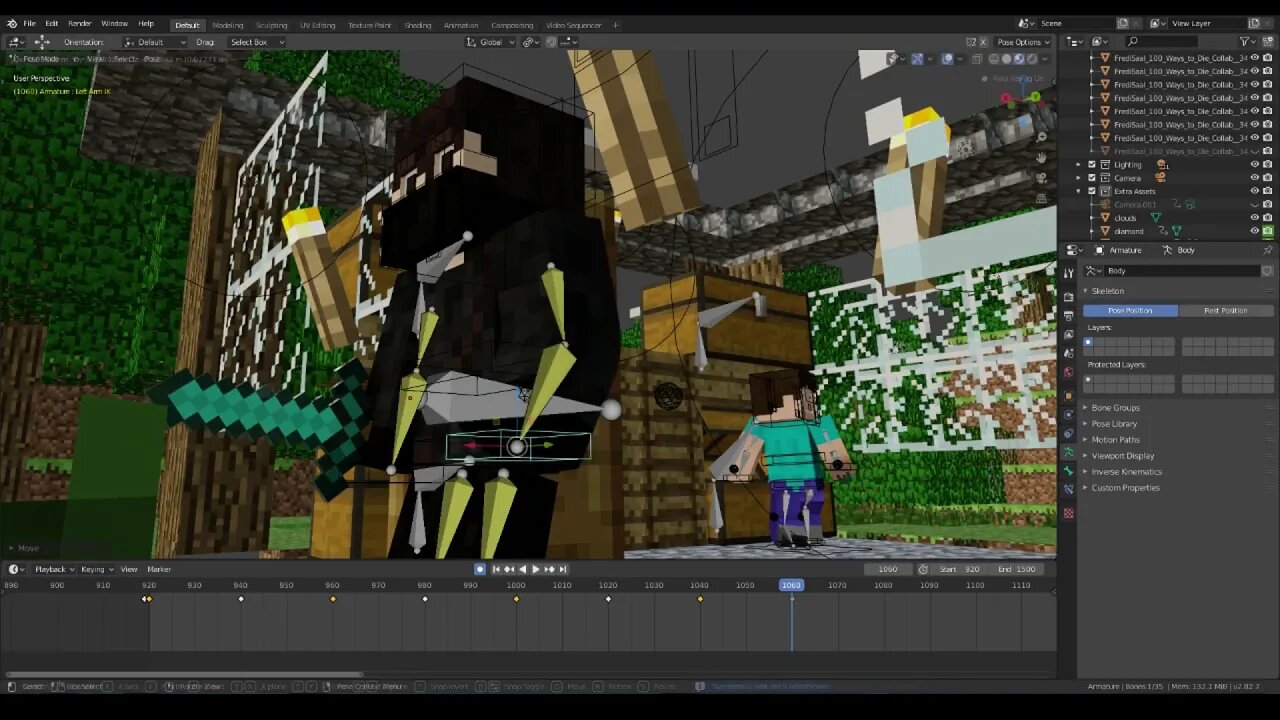Click the new scene icon
The height and width of the screenshot is (720, 1280).
click(1123, 24)
